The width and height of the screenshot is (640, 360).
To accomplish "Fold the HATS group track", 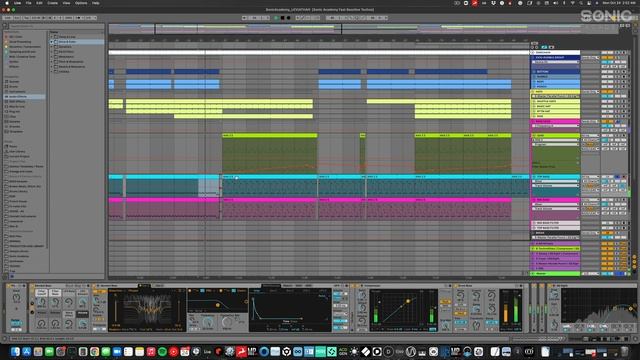I will [533, 91].
